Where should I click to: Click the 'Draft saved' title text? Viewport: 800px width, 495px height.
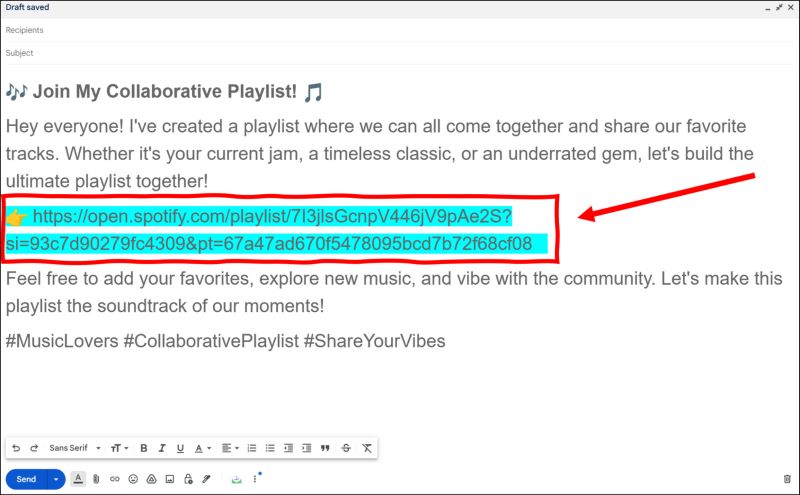[x=28, y=7]
